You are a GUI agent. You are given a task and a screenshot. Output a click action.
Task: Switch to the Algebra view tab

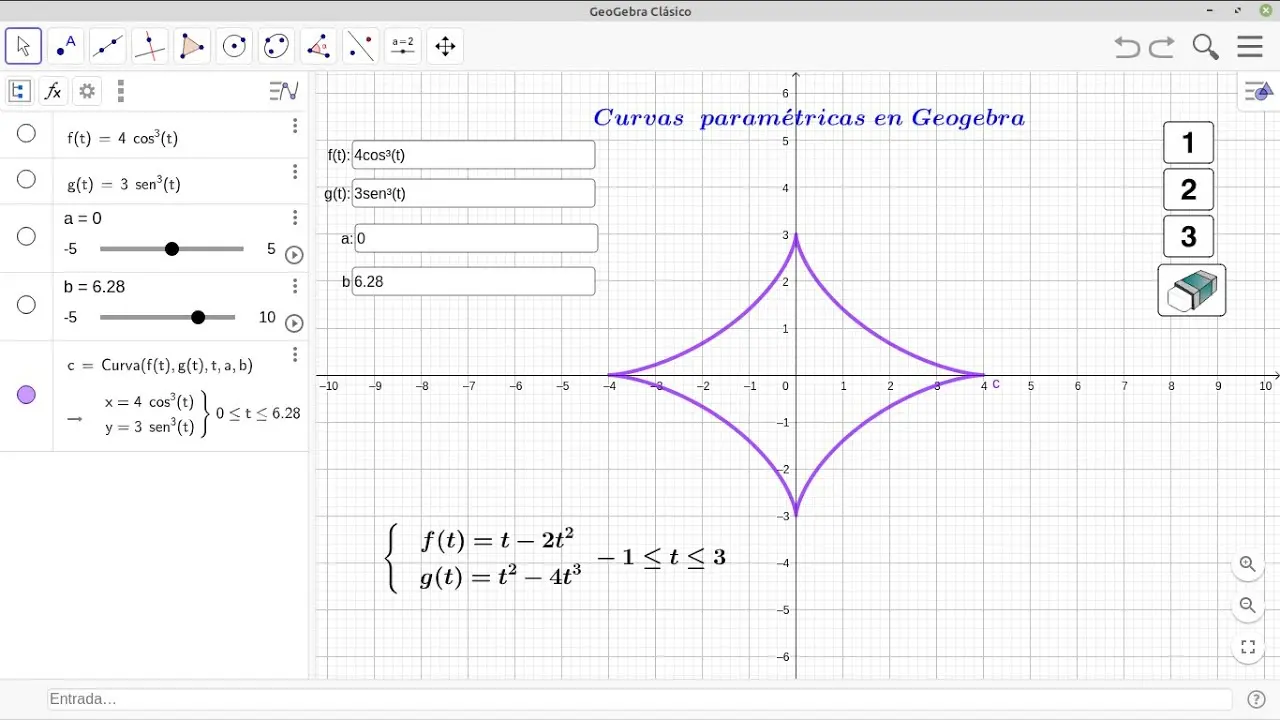pyautogui.click(x=19, y=92)
